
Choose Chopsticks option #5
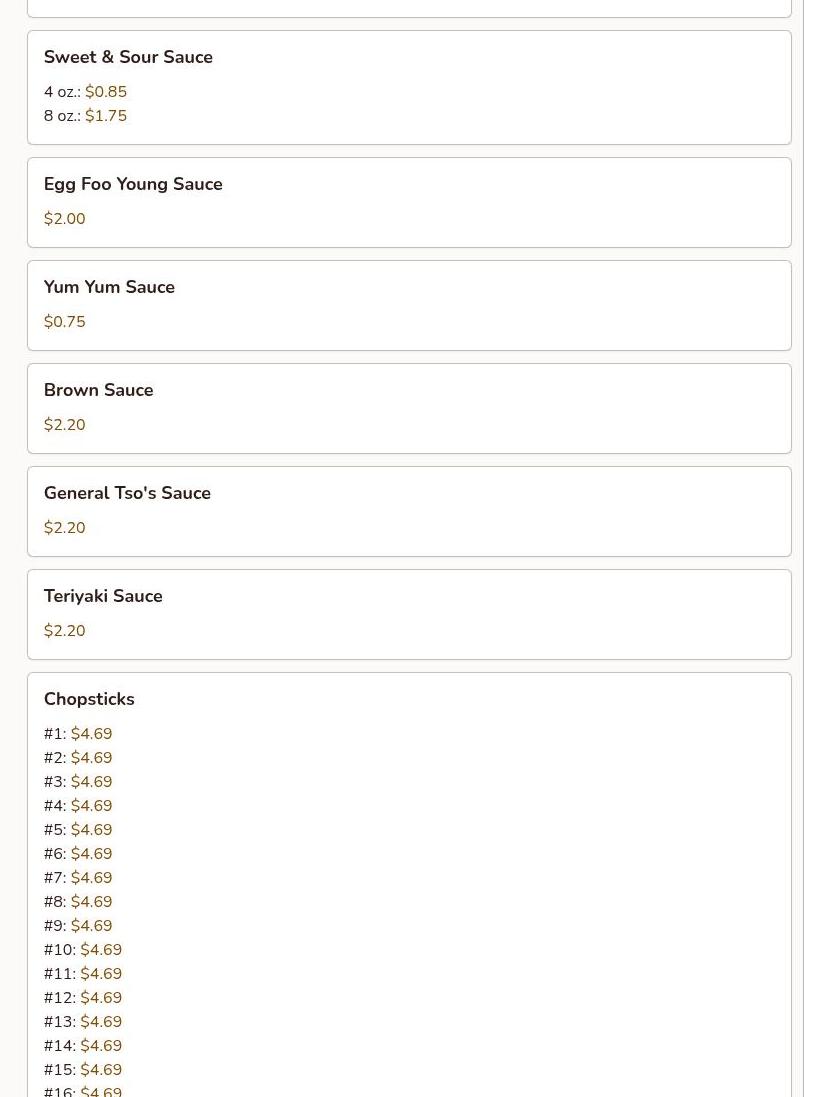[x=78, y=830]
